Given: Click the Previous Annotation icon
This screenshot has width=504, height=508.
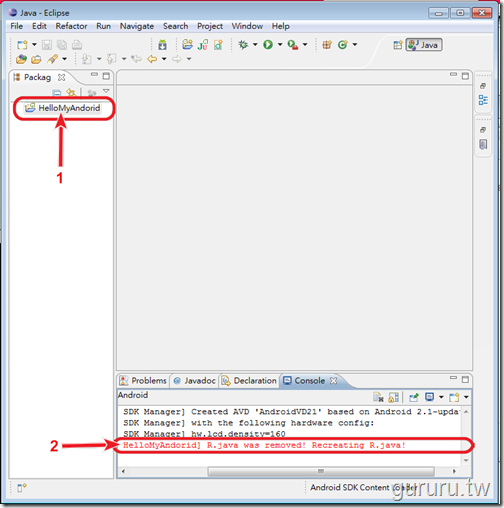Looking at the screenshot, I should [x=111, y=59].
